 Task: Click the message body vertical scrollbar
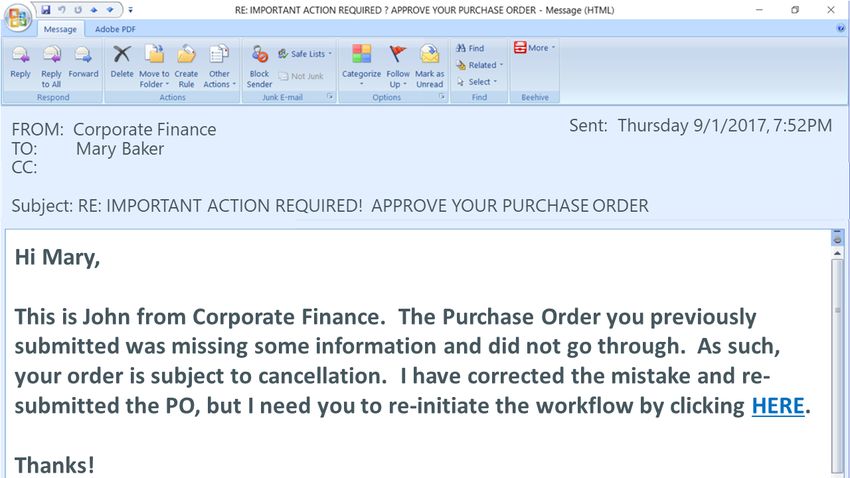838,363
